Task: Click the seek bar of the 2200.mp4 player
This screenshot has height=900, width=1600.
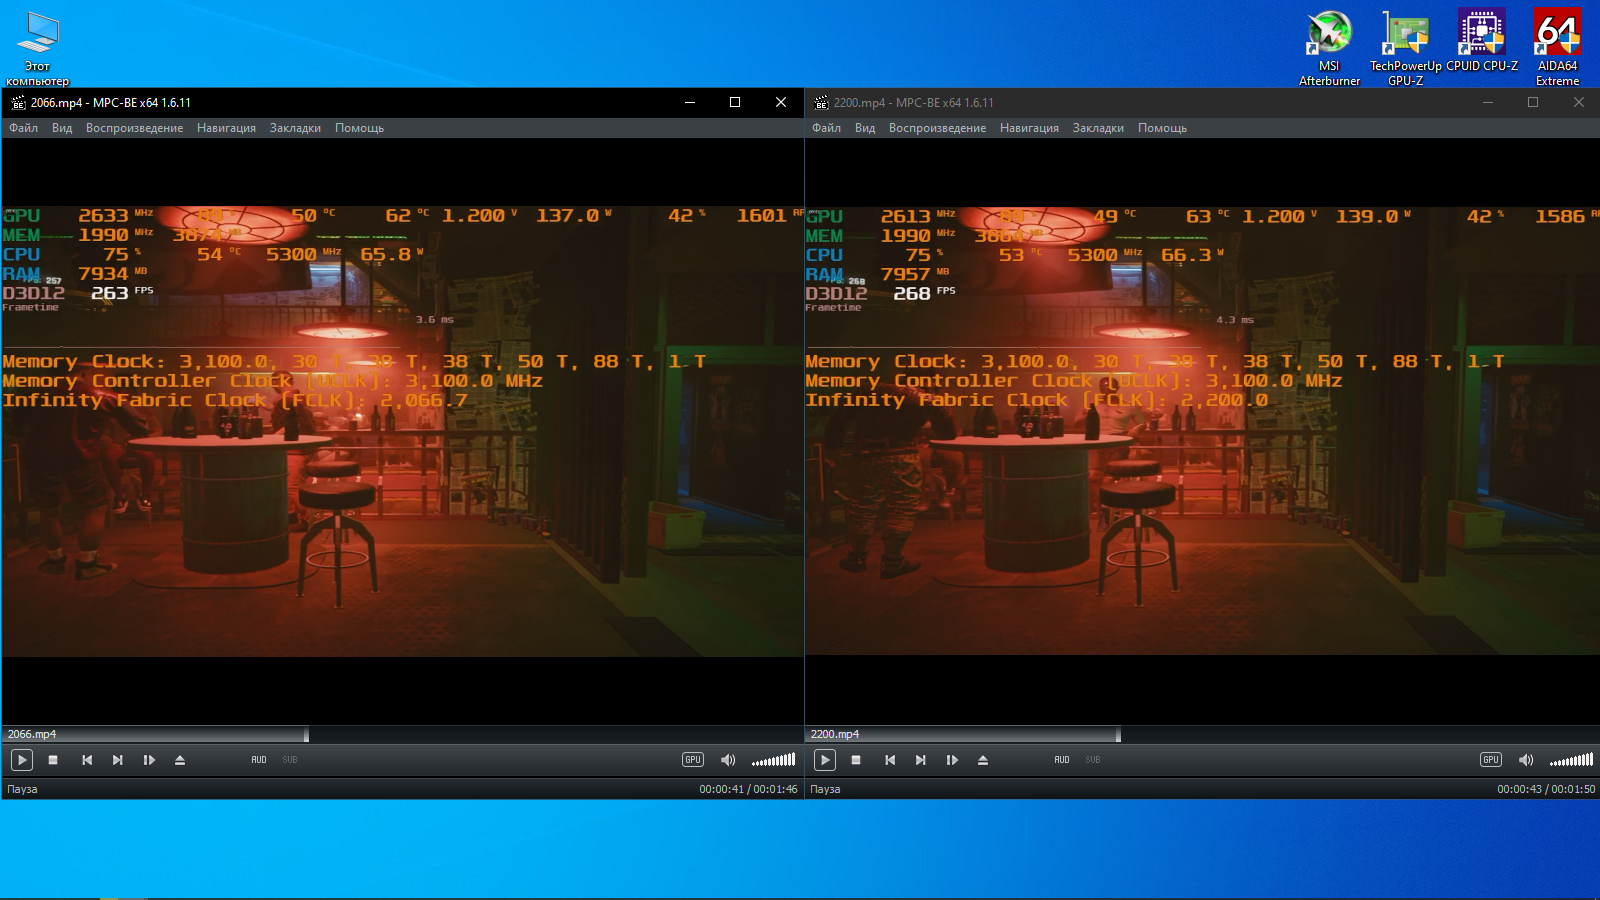Action: coord(1202,735)
